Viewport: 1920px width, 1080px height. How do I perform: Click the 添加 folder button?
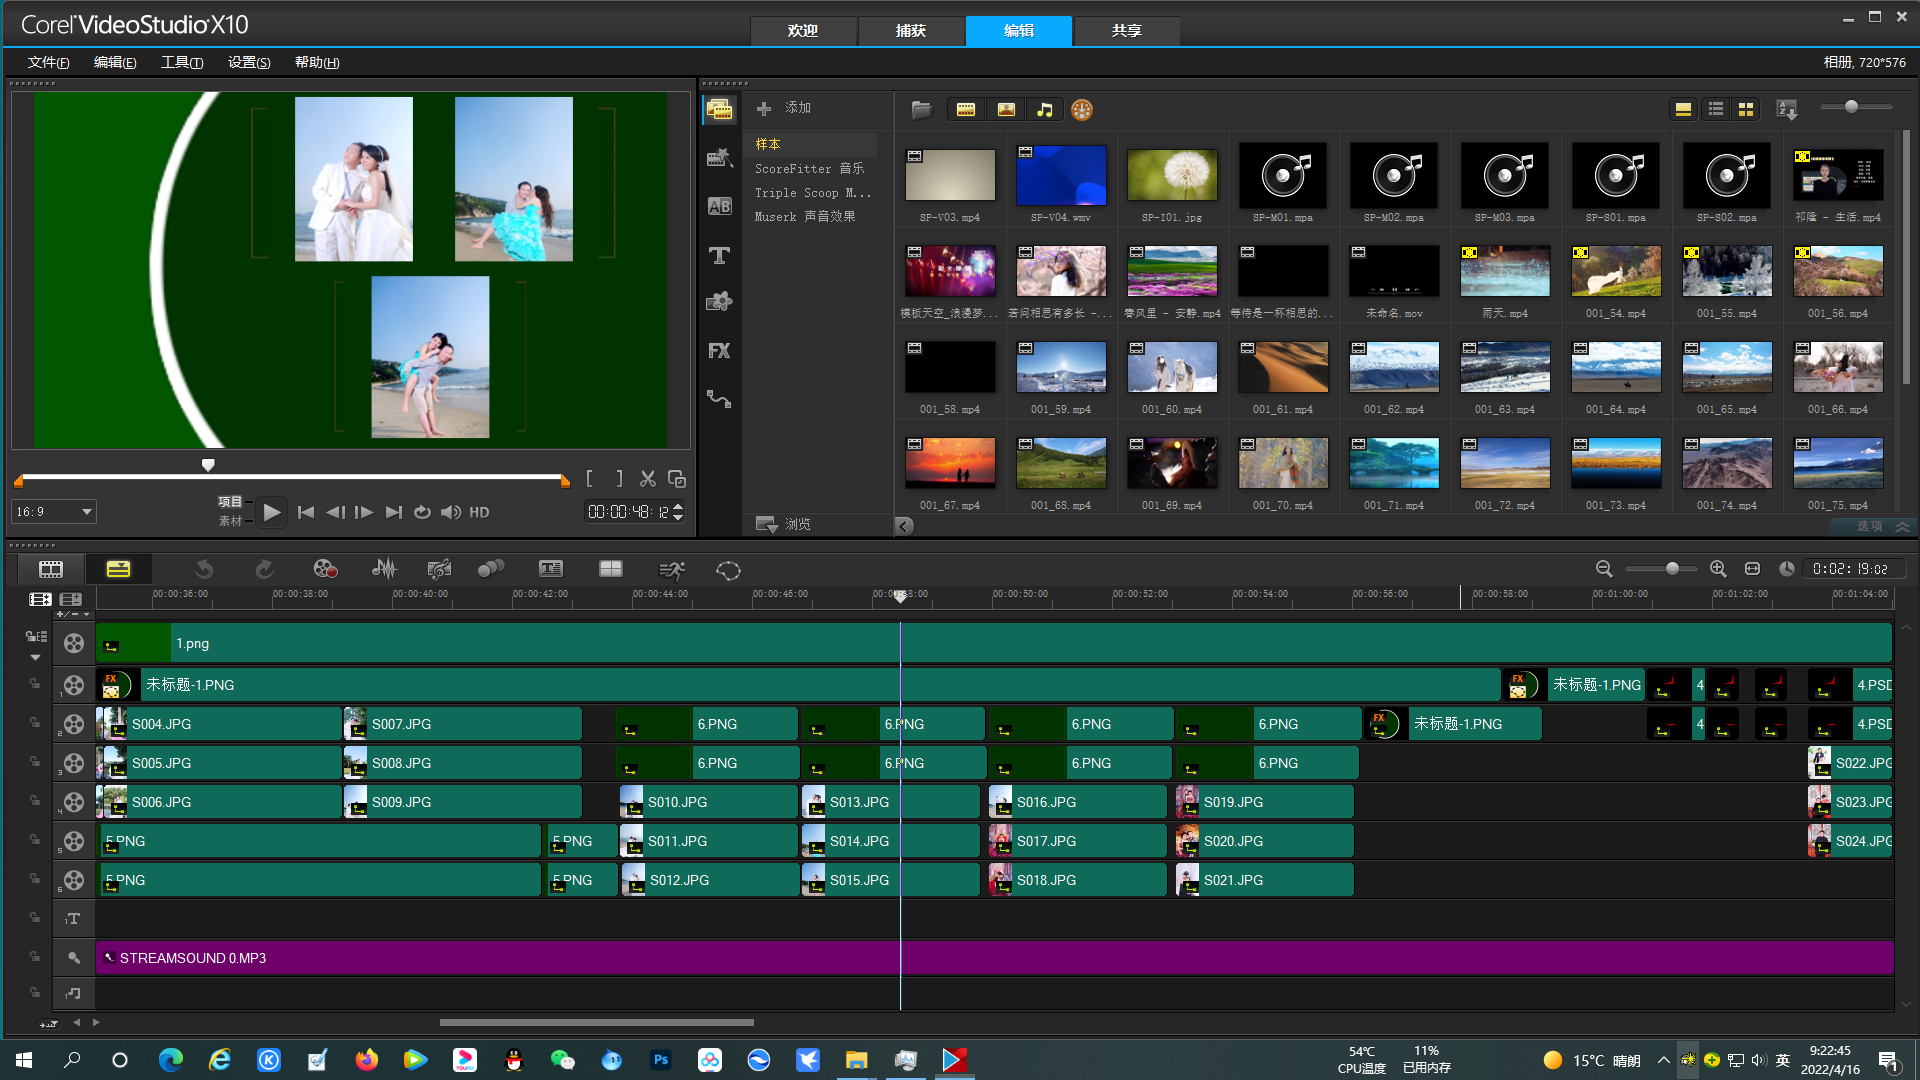tap(784, 108)
